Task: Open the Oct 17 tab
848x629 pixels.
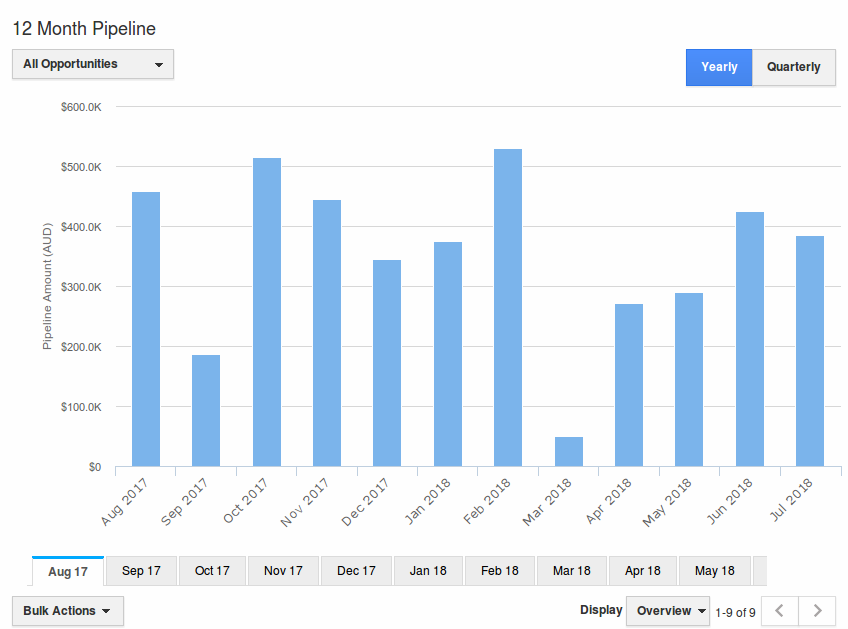Action: [x=212, y=571]
